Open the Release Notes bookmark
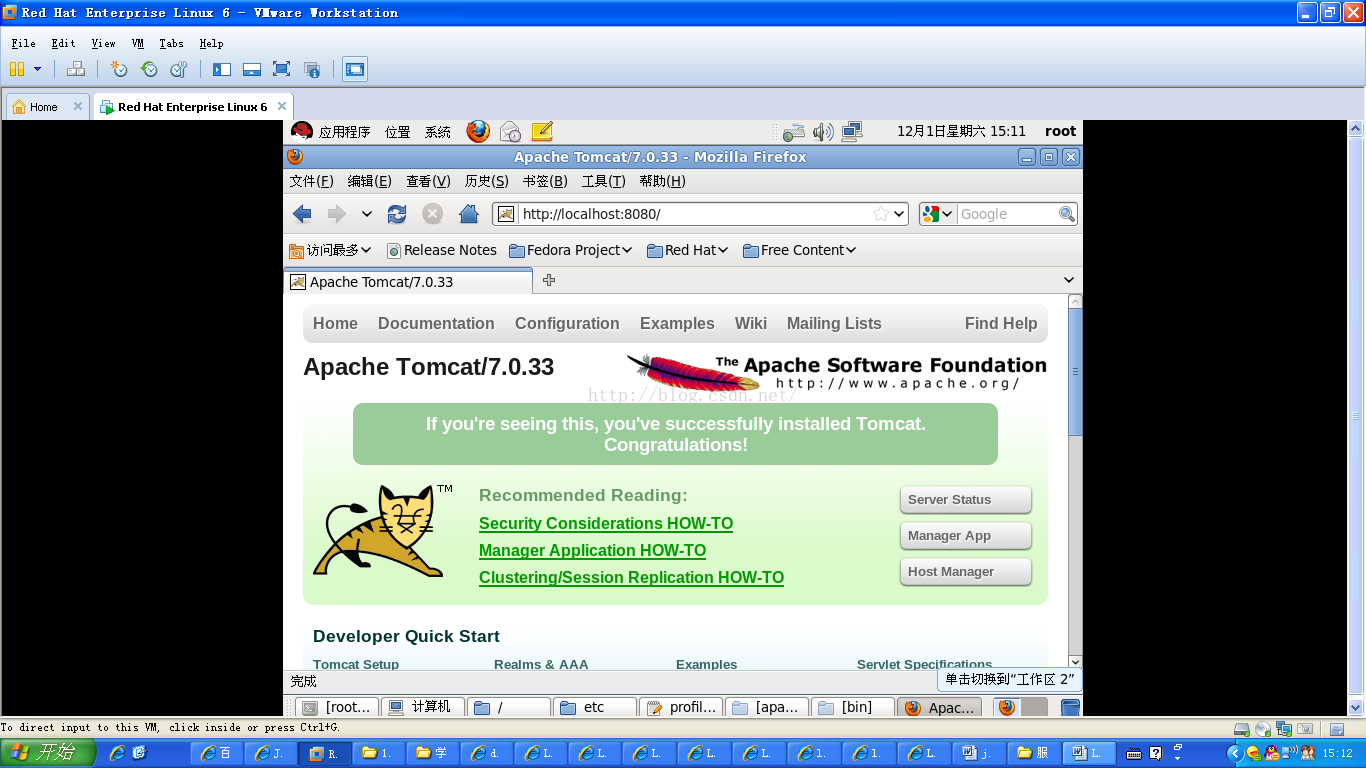This screenshot has height=768, width=1366. (x=441, y=250)
